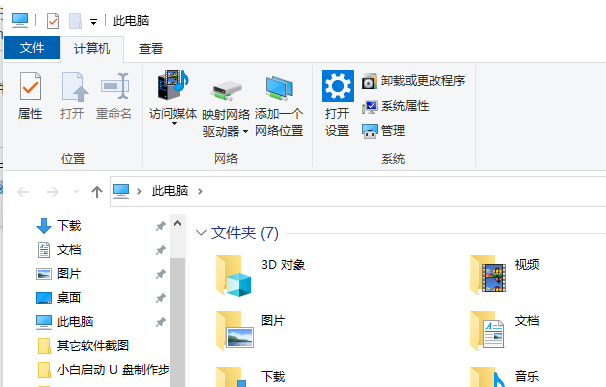The height and width of the screenshot is (387, 606).
Task: Expand the chevron after 此电脑 in address bar
Action: tap(200, 191)
